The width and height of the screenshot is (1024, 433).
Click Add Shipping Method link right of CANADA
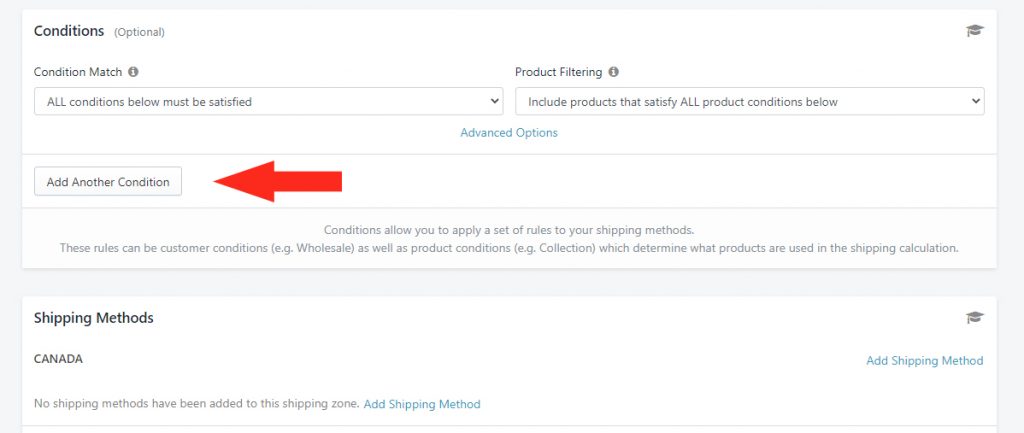pos(925,361)
